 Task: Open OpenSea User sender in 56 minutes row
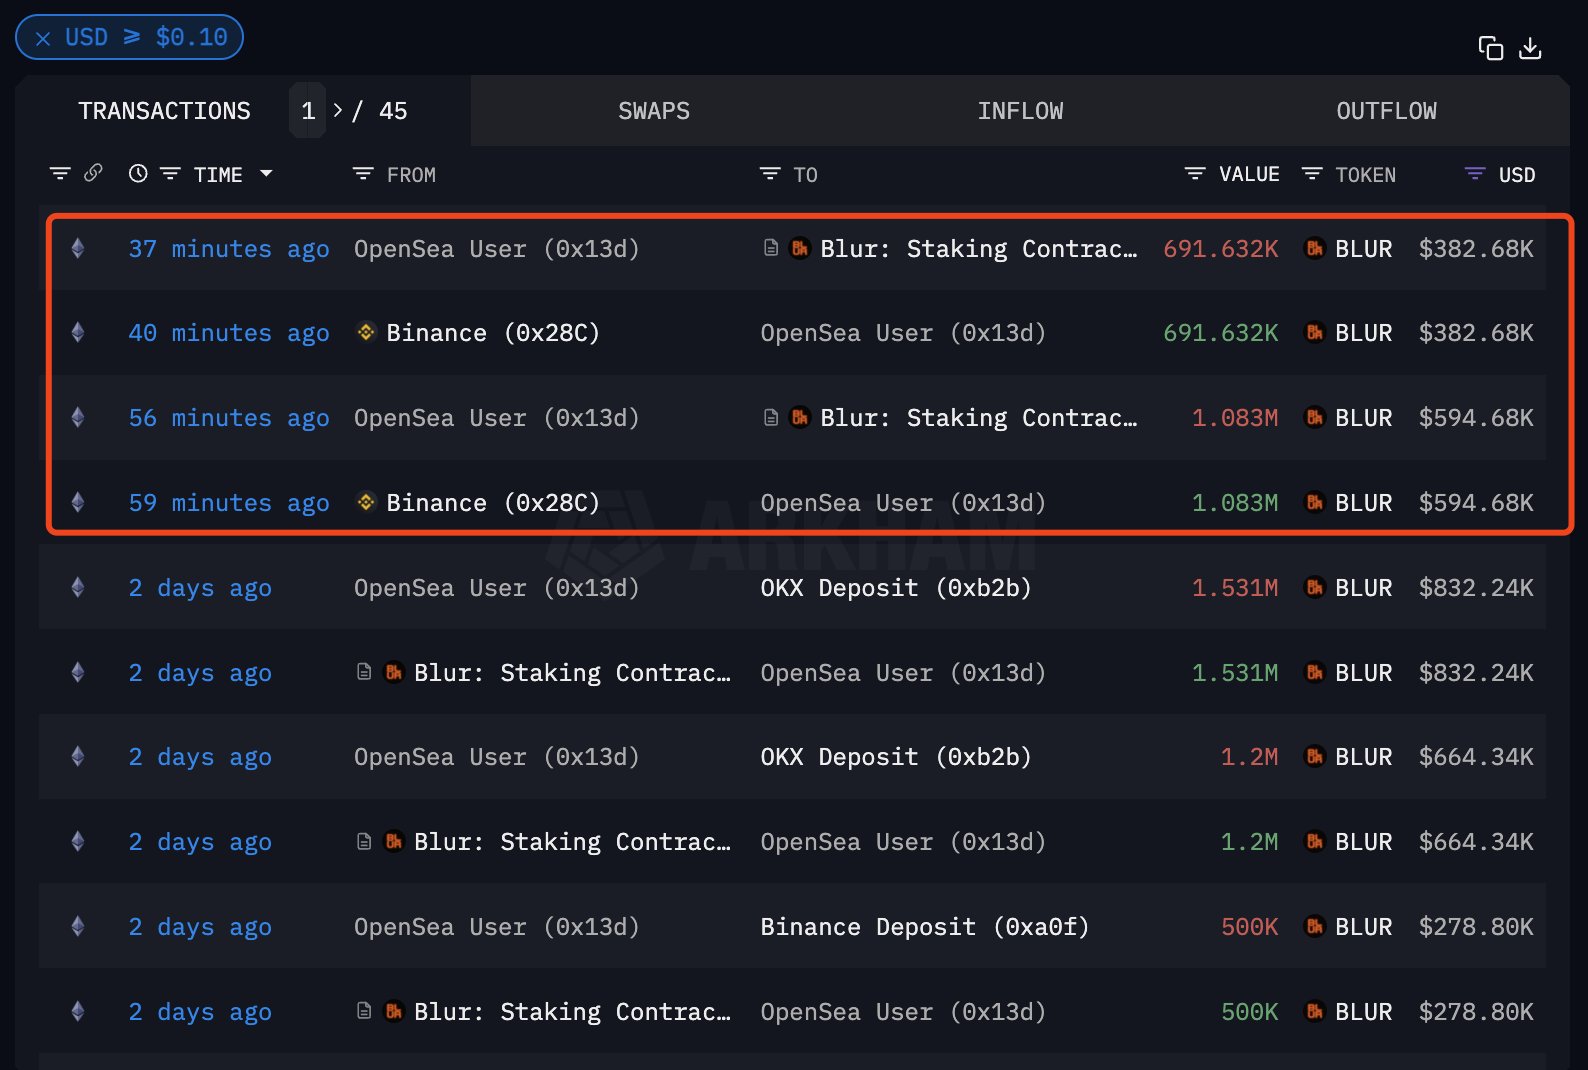[x=496, y=418]
